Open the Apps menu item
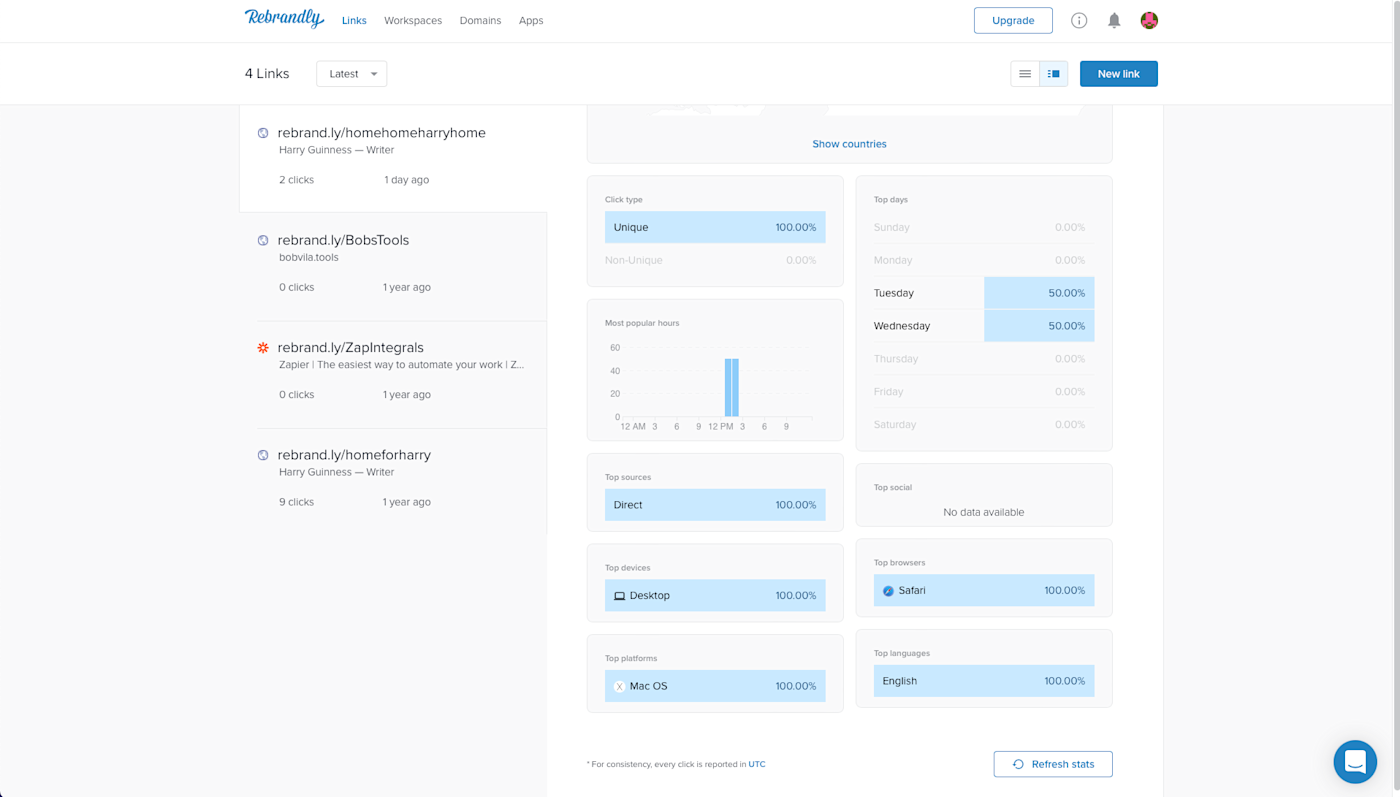This screenshot has width=1400, height=797. coord(531,20)
